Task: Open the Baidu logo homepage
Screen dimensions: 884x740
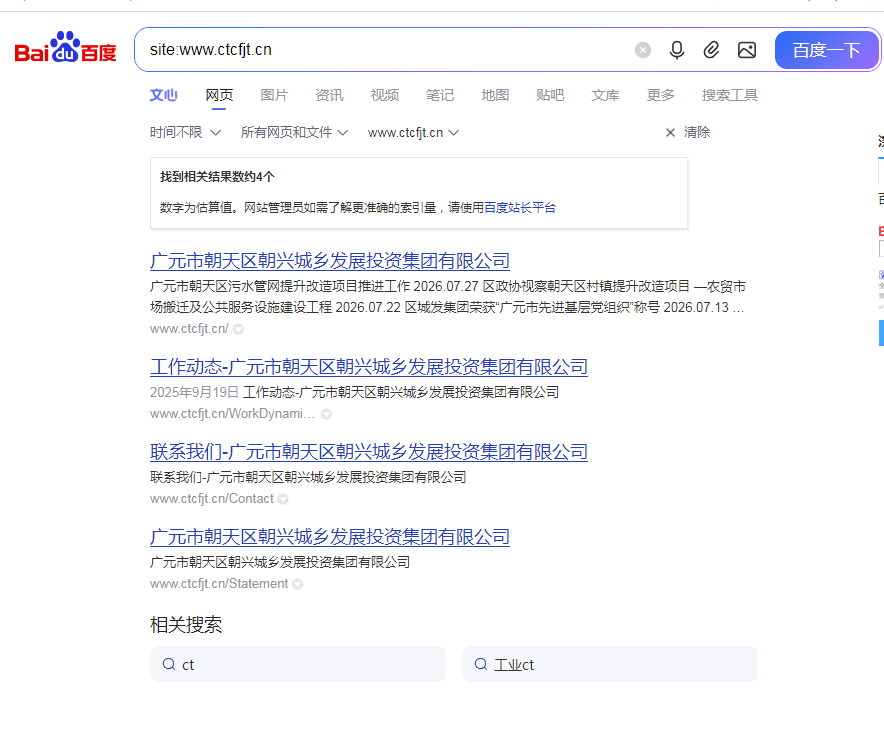Action: click(x=65, y=48)
